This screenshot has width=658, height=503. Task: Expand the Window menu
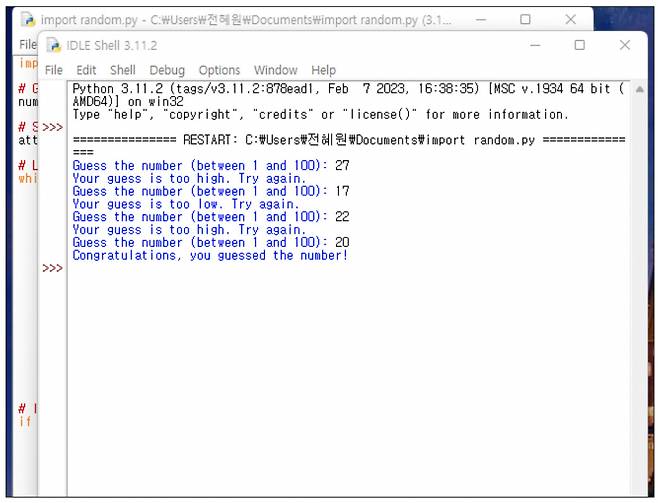click(275, 70)
